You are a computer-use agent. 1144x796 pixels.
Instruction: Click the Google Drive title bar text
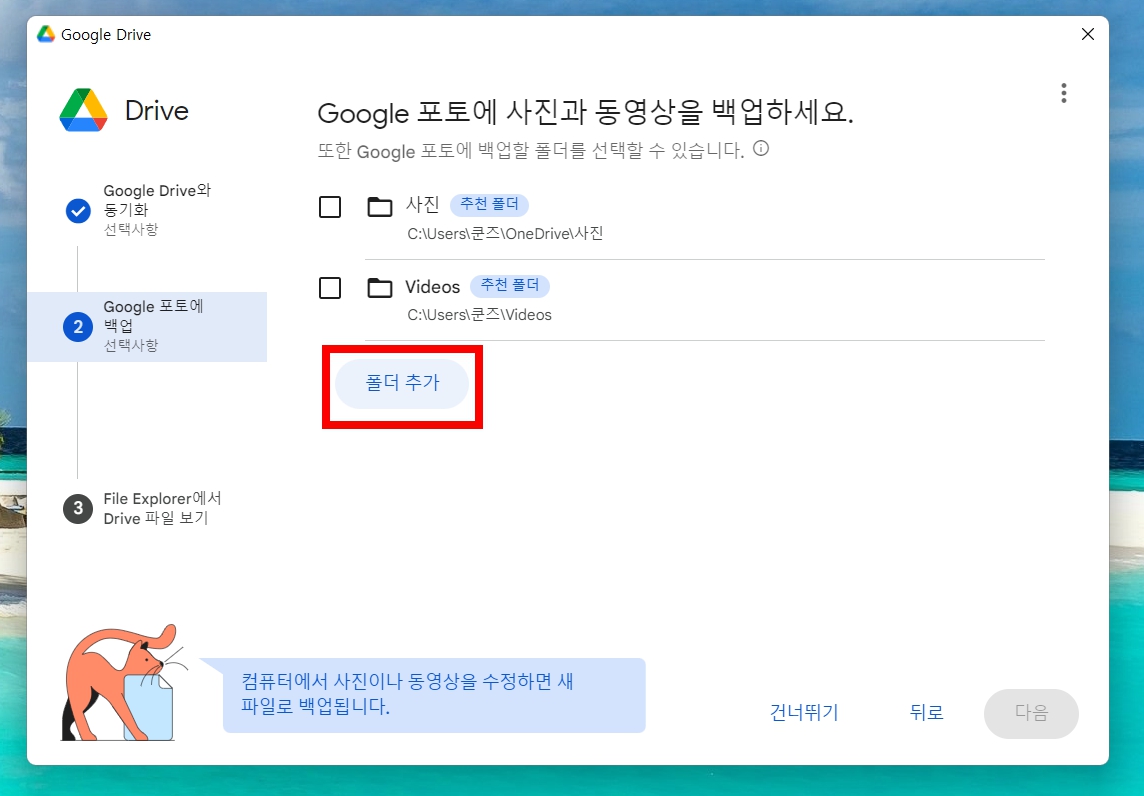click(106, 35)
